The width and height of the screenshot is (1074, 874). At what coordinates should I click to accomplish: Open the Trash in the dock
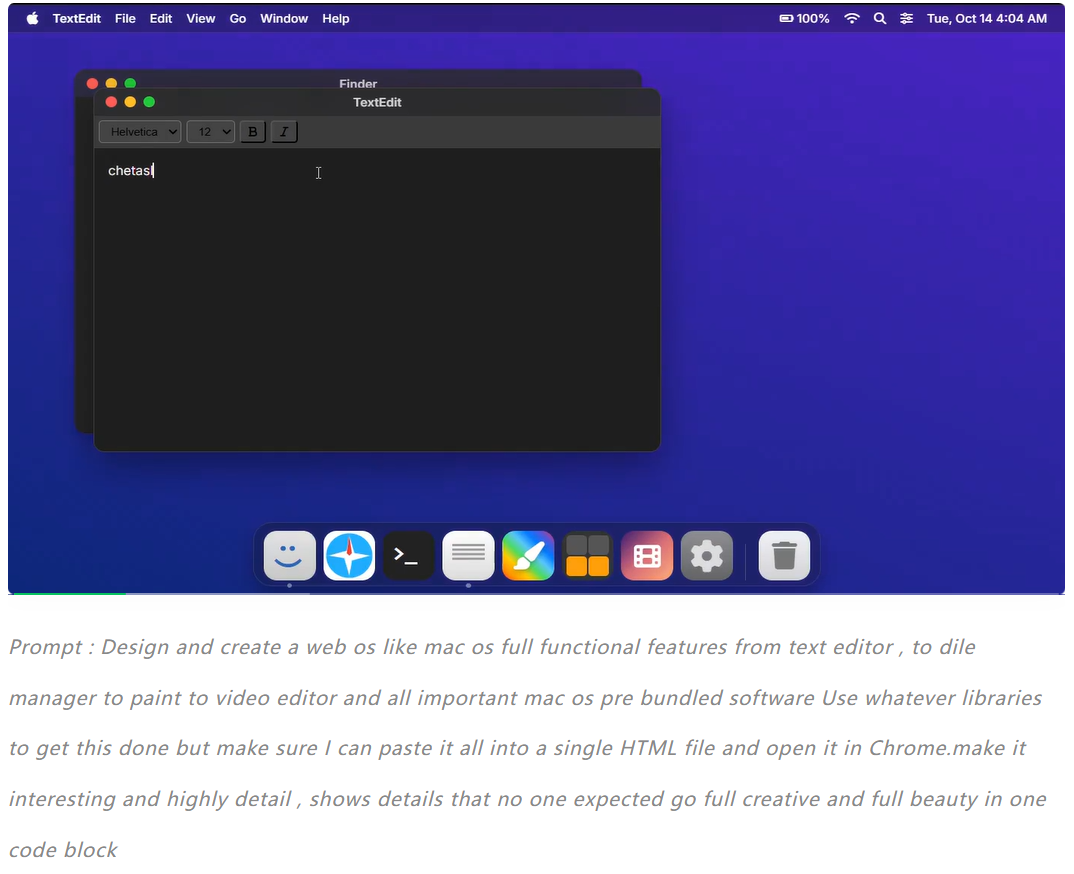[784, 556]
